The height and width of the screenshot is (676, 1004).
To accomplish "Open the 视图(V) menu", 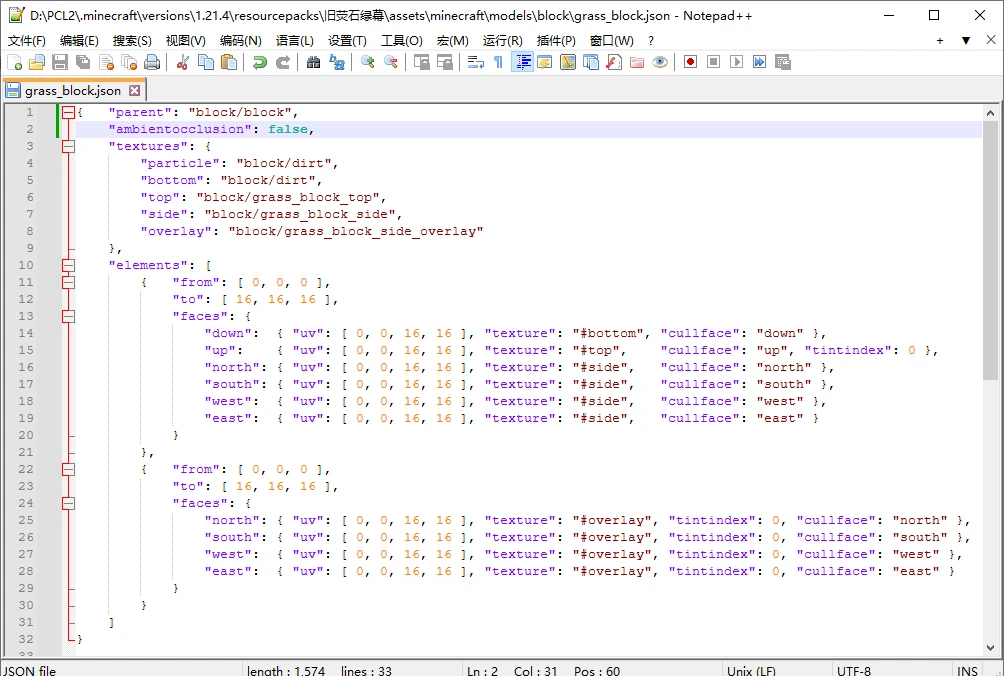I will tap(186, 40).
